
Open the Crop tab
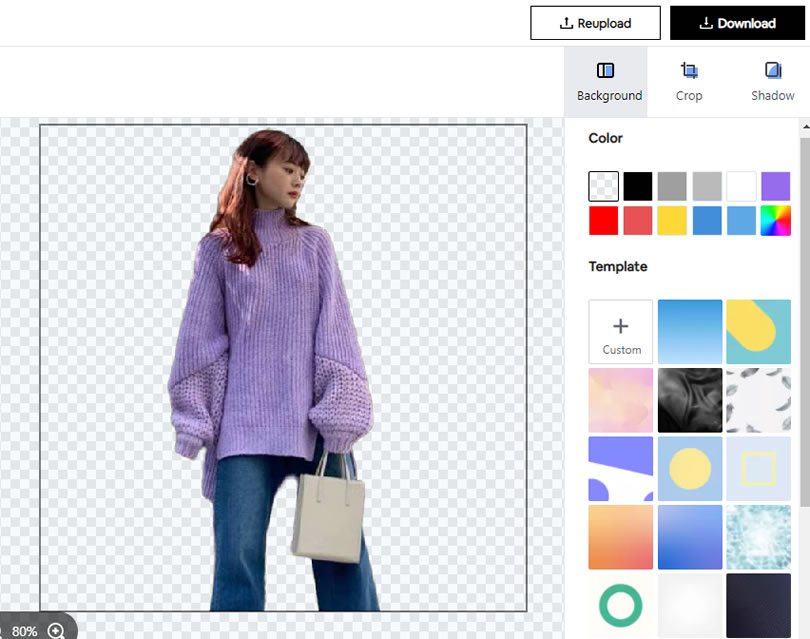tap(689, 82)
